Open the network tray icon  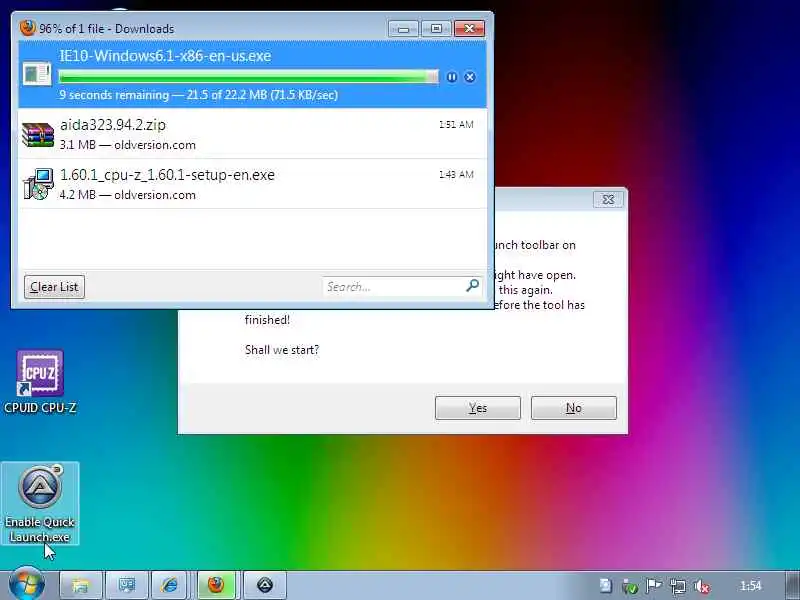tap(678, 587)
